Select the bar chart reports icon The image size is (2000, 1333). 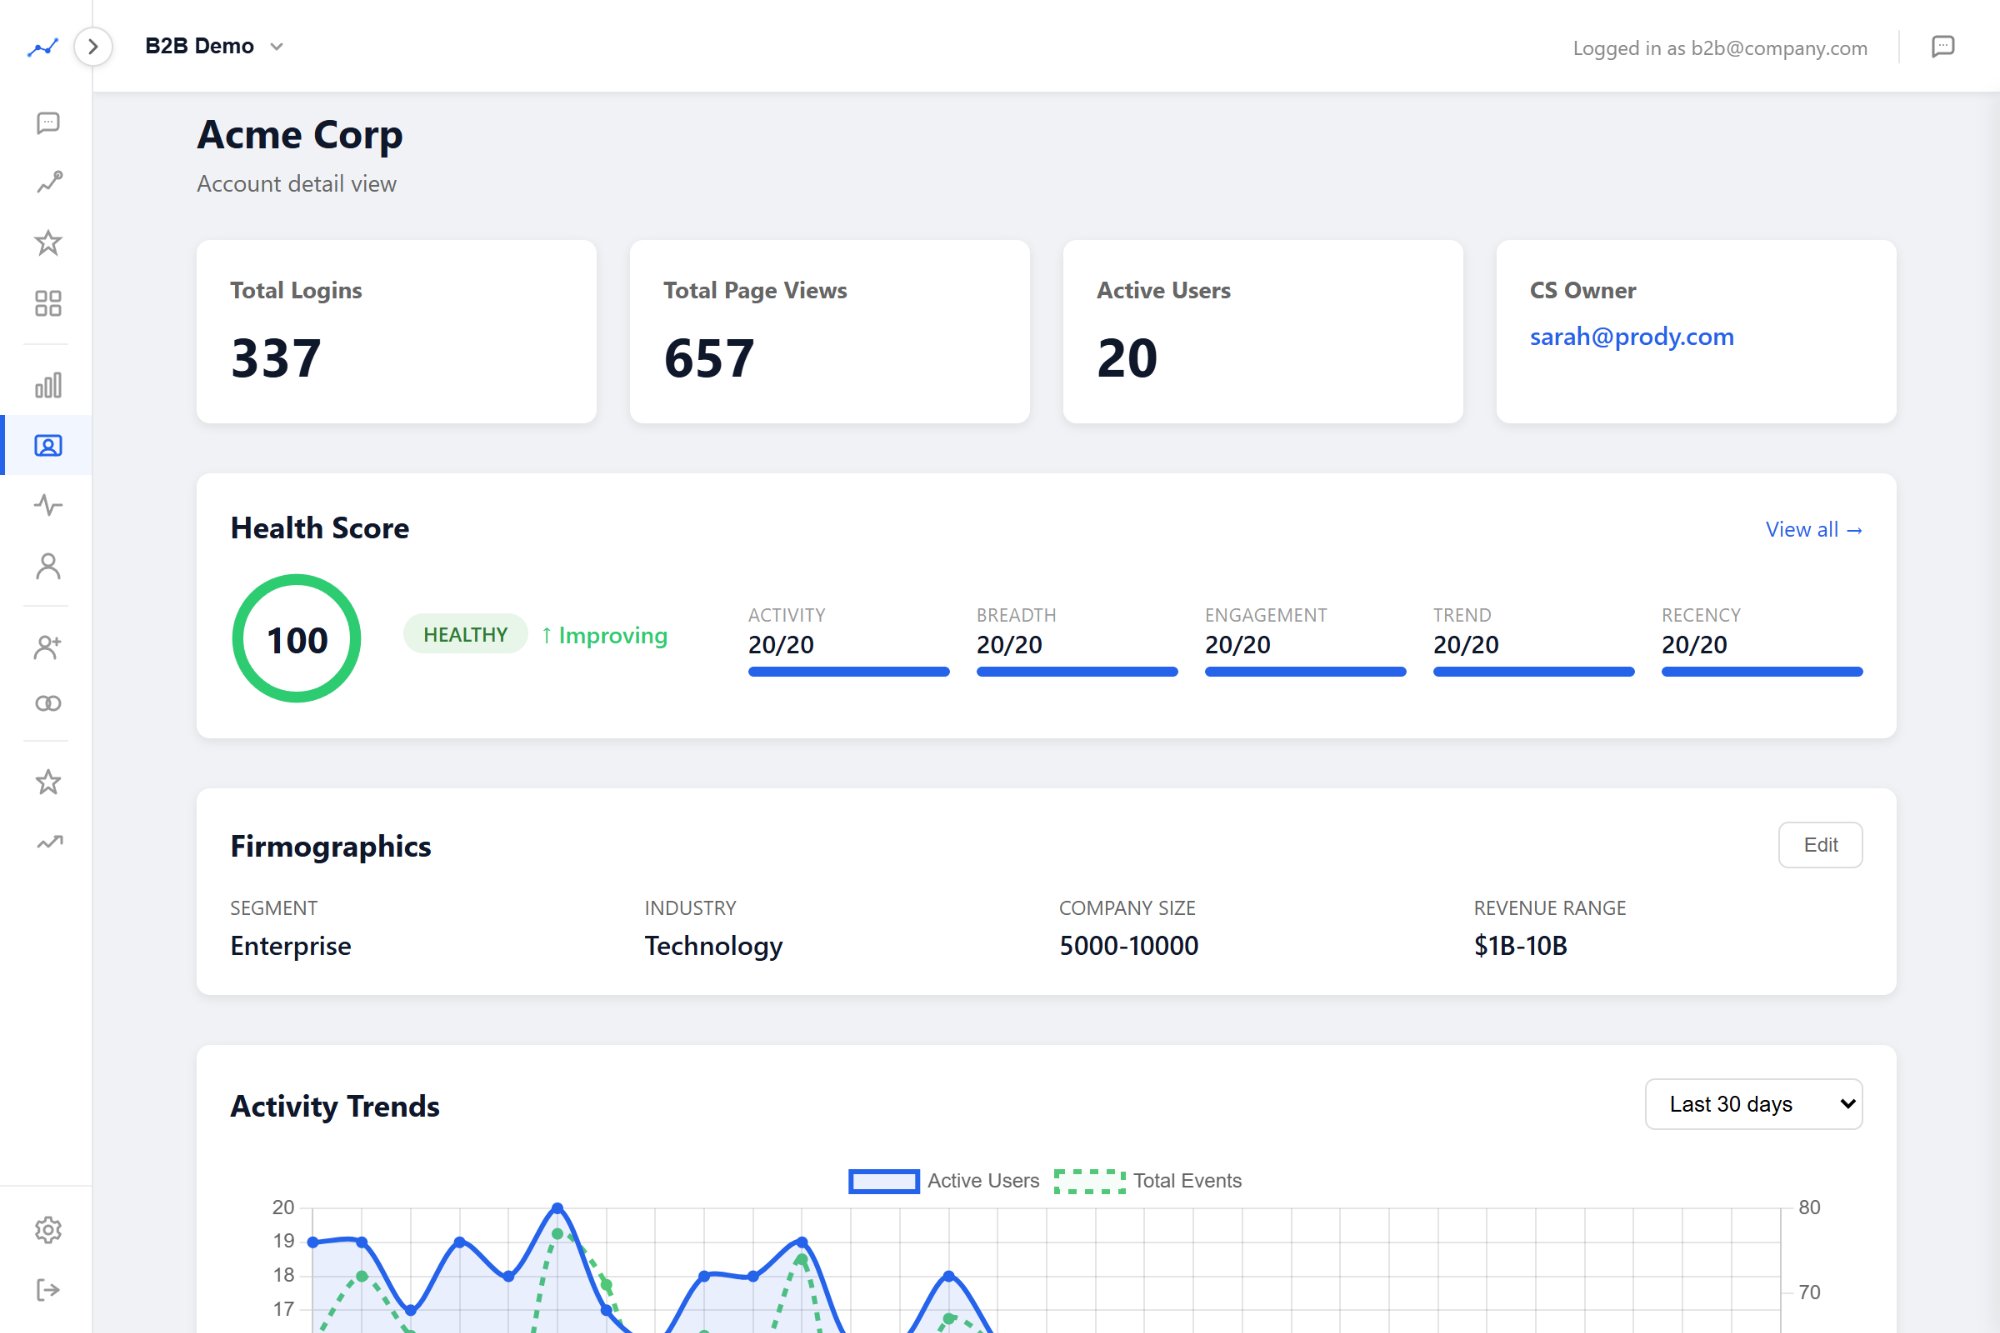(47, 384)
